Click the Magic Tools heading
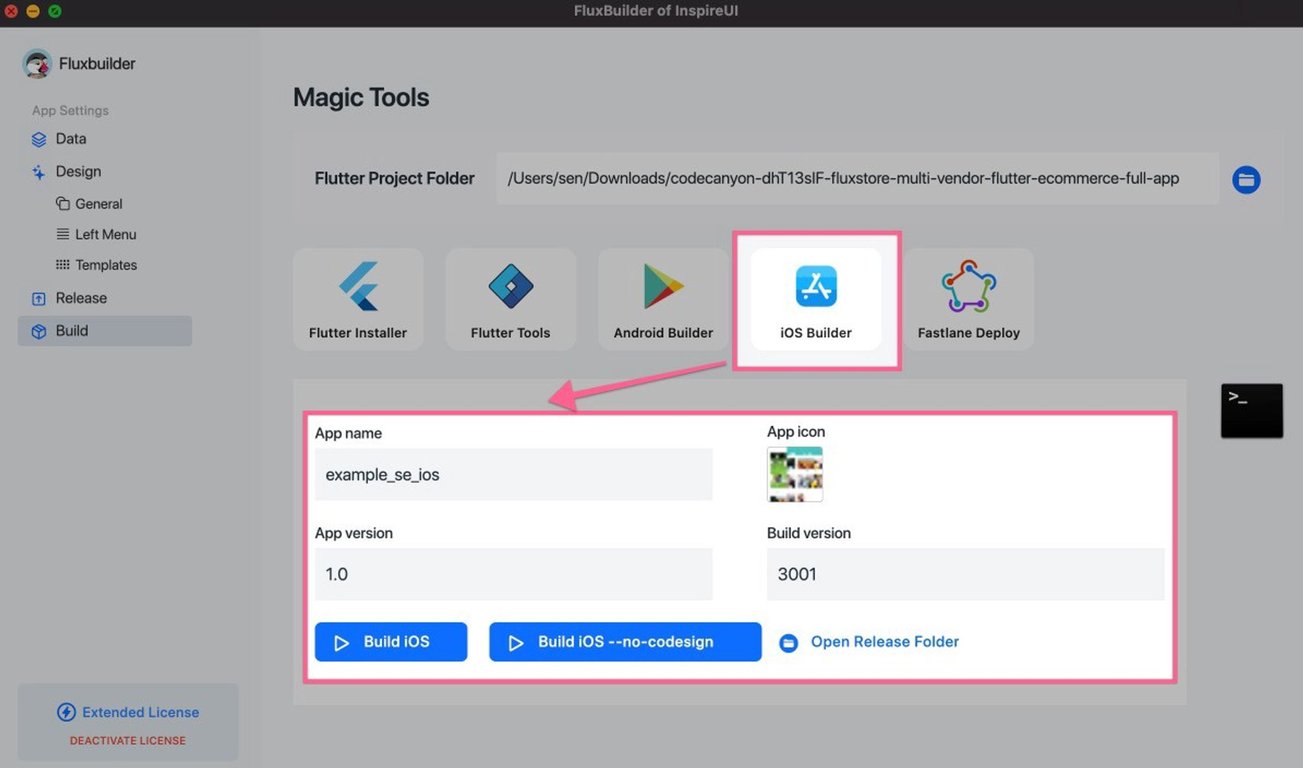The image size is (1303, 768). click(361, 97)
